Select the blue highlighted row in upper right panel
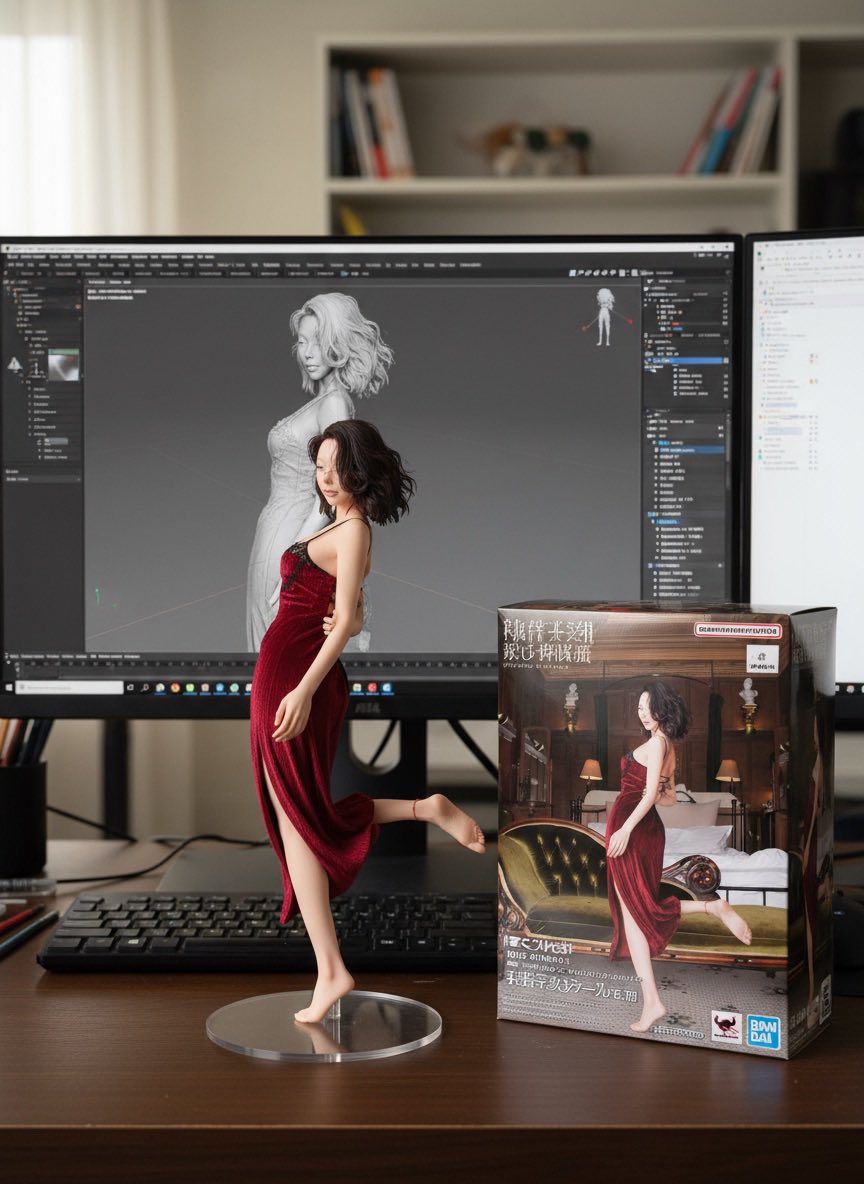The width and height of the screenshot is (864, 1184). 687,361
